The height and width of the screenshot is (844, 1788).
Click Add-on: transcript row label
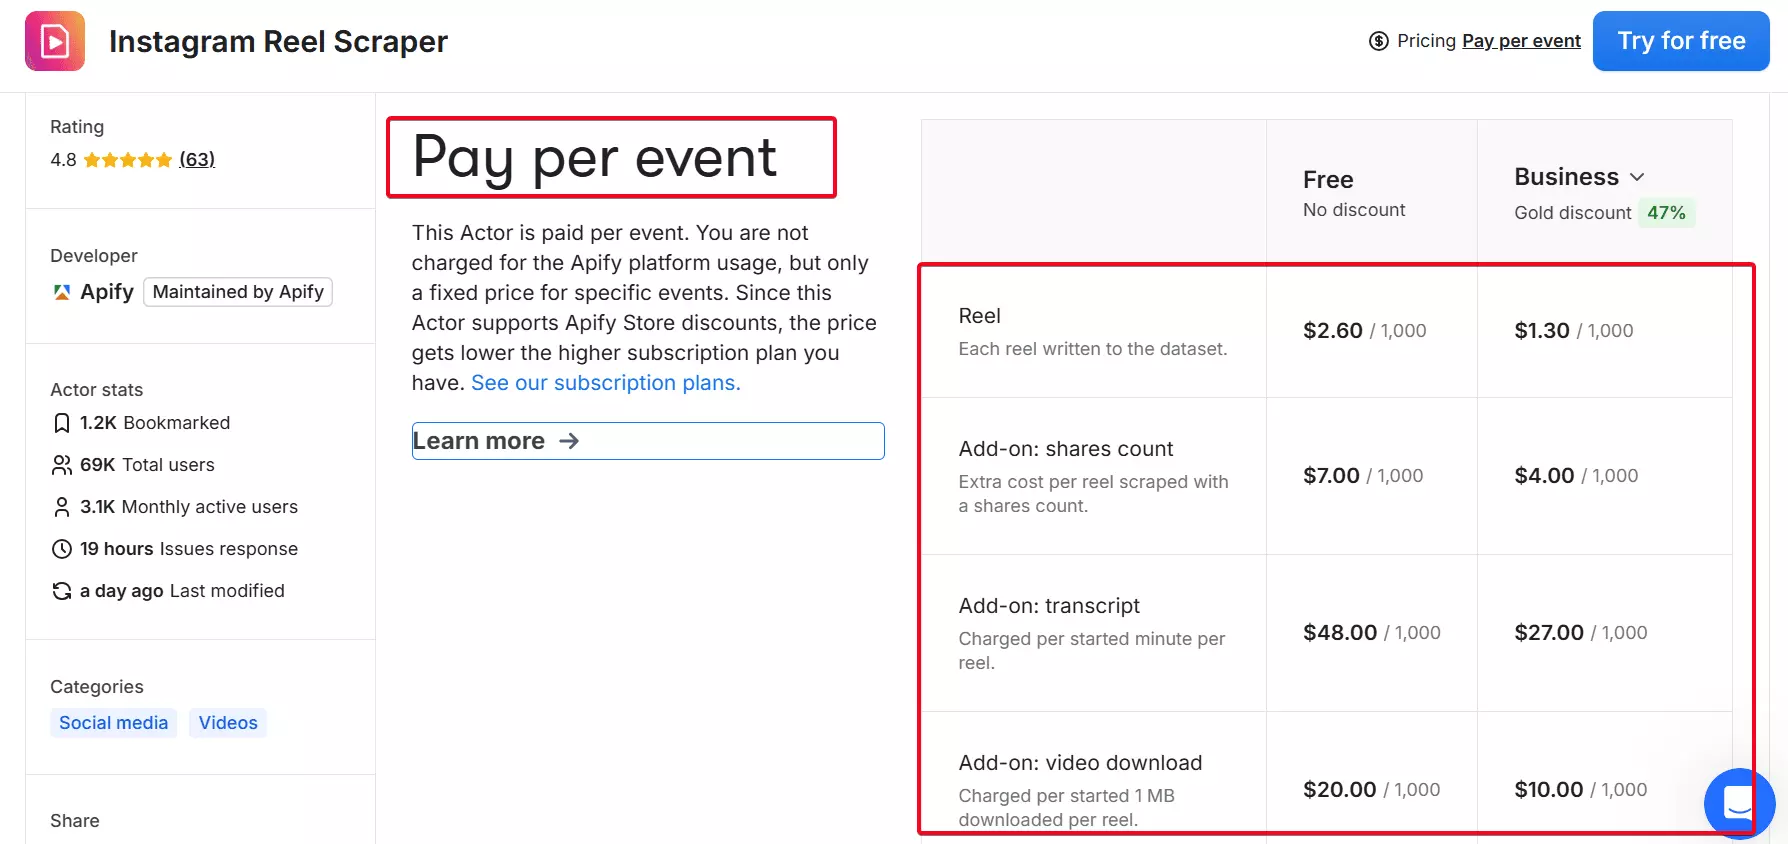(x=1049, y=606)
